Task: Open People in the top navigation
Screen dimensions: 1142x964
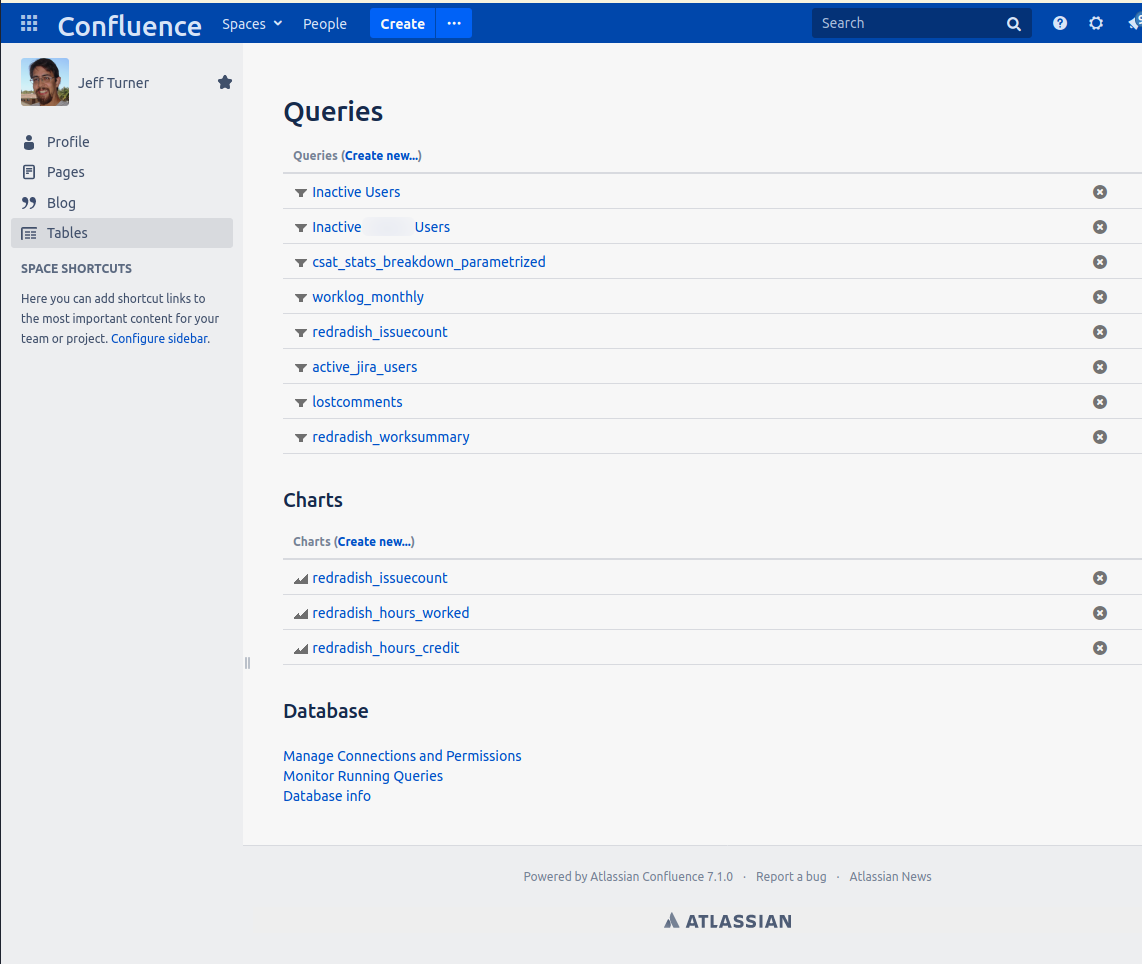Action: pos(325,24)
